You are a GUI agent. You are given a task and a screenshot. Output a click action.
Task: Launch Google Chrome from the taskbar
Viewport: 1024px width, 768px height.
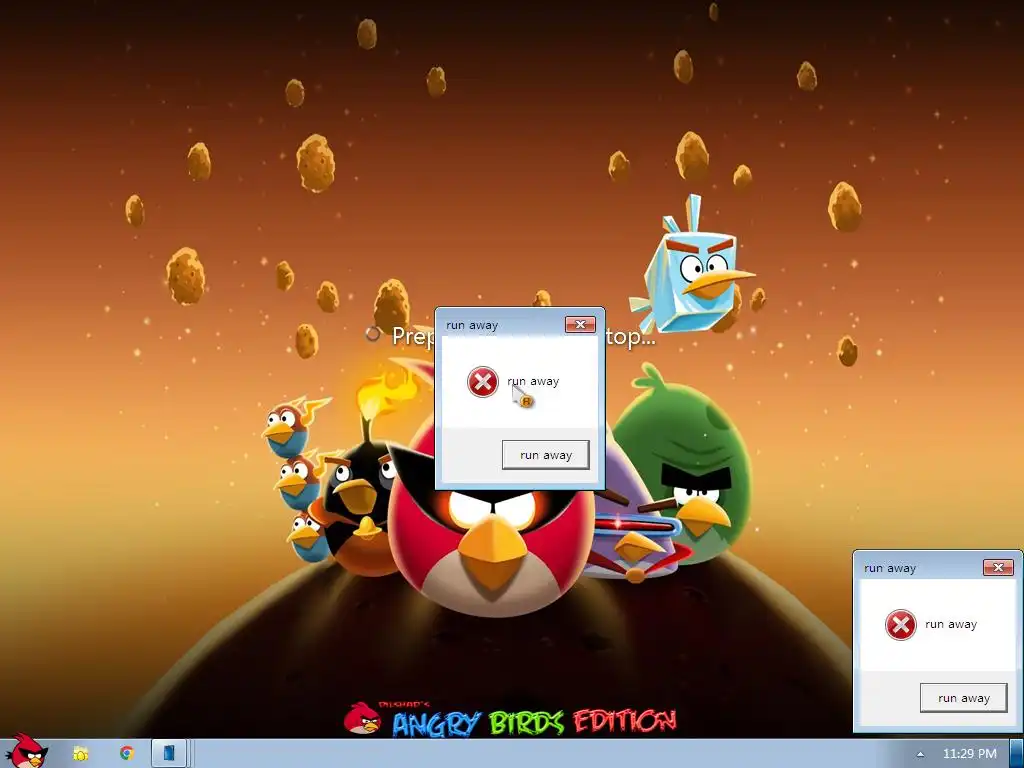(127, 754)
